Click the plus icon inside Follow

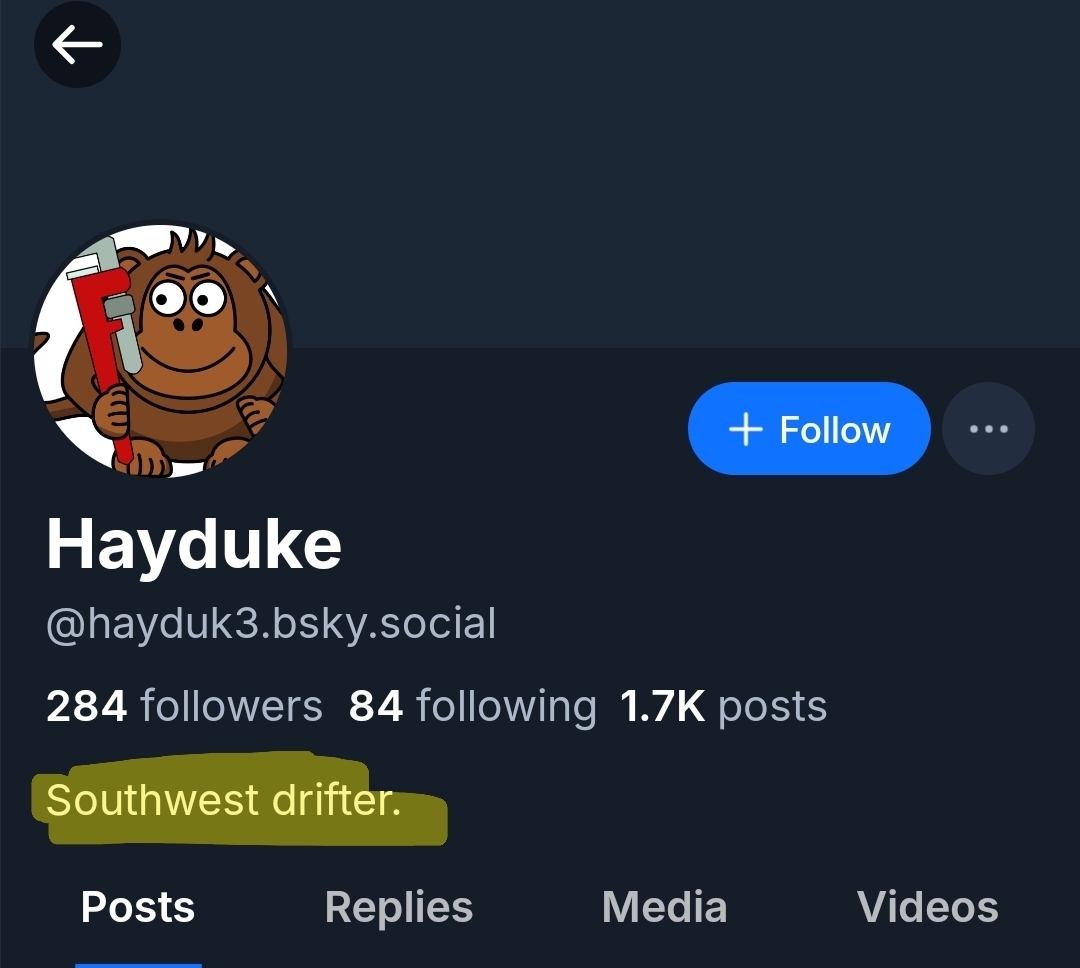(746, 430)
